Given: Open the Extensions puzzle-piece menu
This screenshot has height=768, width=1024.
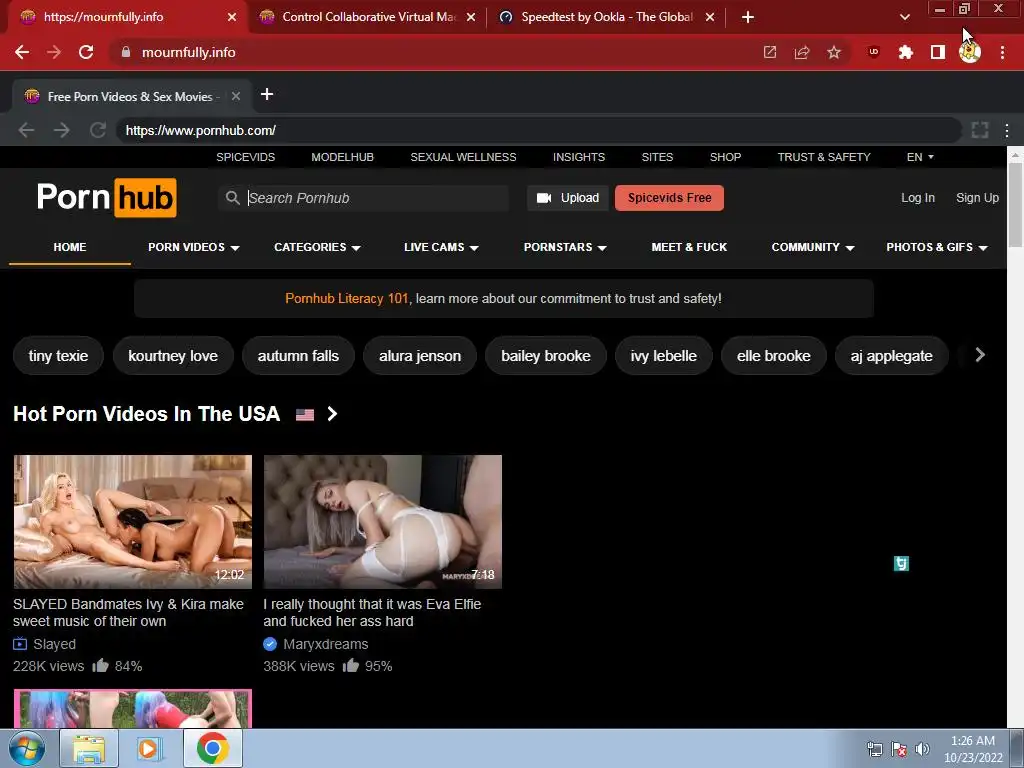Looking at the screenshot, I should click(x=906, y=52).
